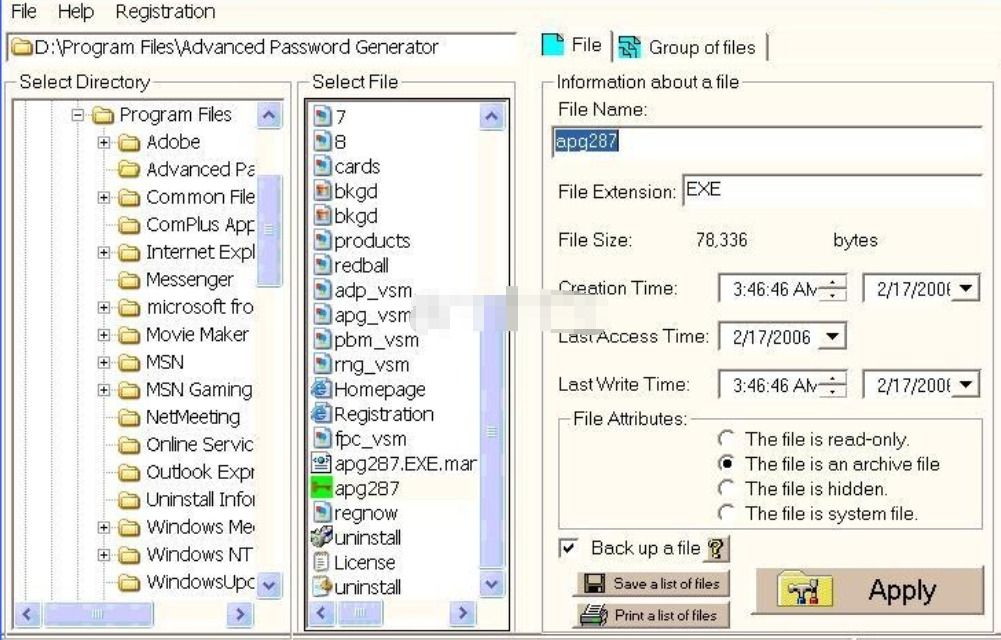This screenshot has width=1001, height=640.
Task: Select the License document icon
Action: pos(321,562)
